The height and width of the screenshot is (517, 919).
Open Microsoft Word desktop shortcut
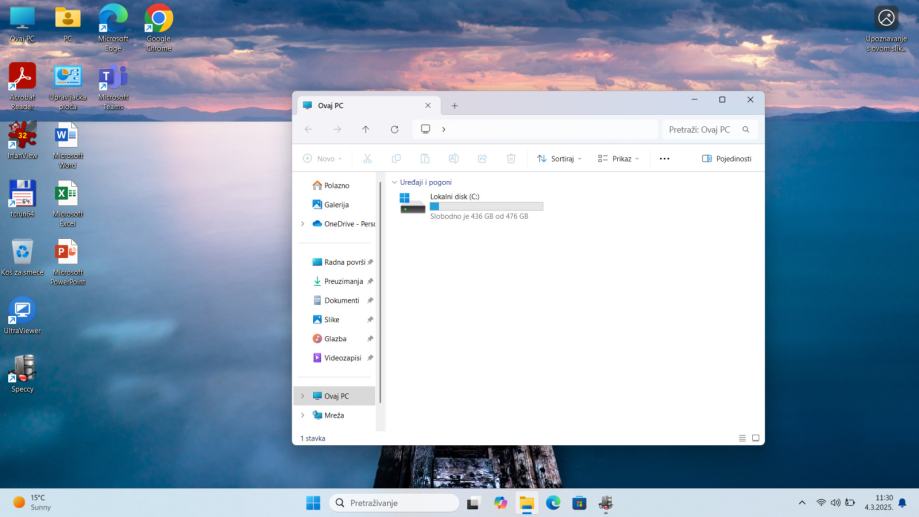click(x=68, y=145)
